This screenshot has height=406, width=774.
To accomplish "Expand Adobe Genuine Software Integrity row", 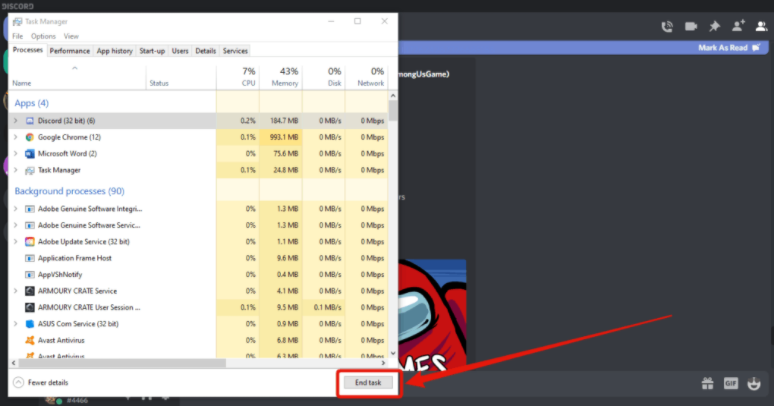I will pos(15,209).
